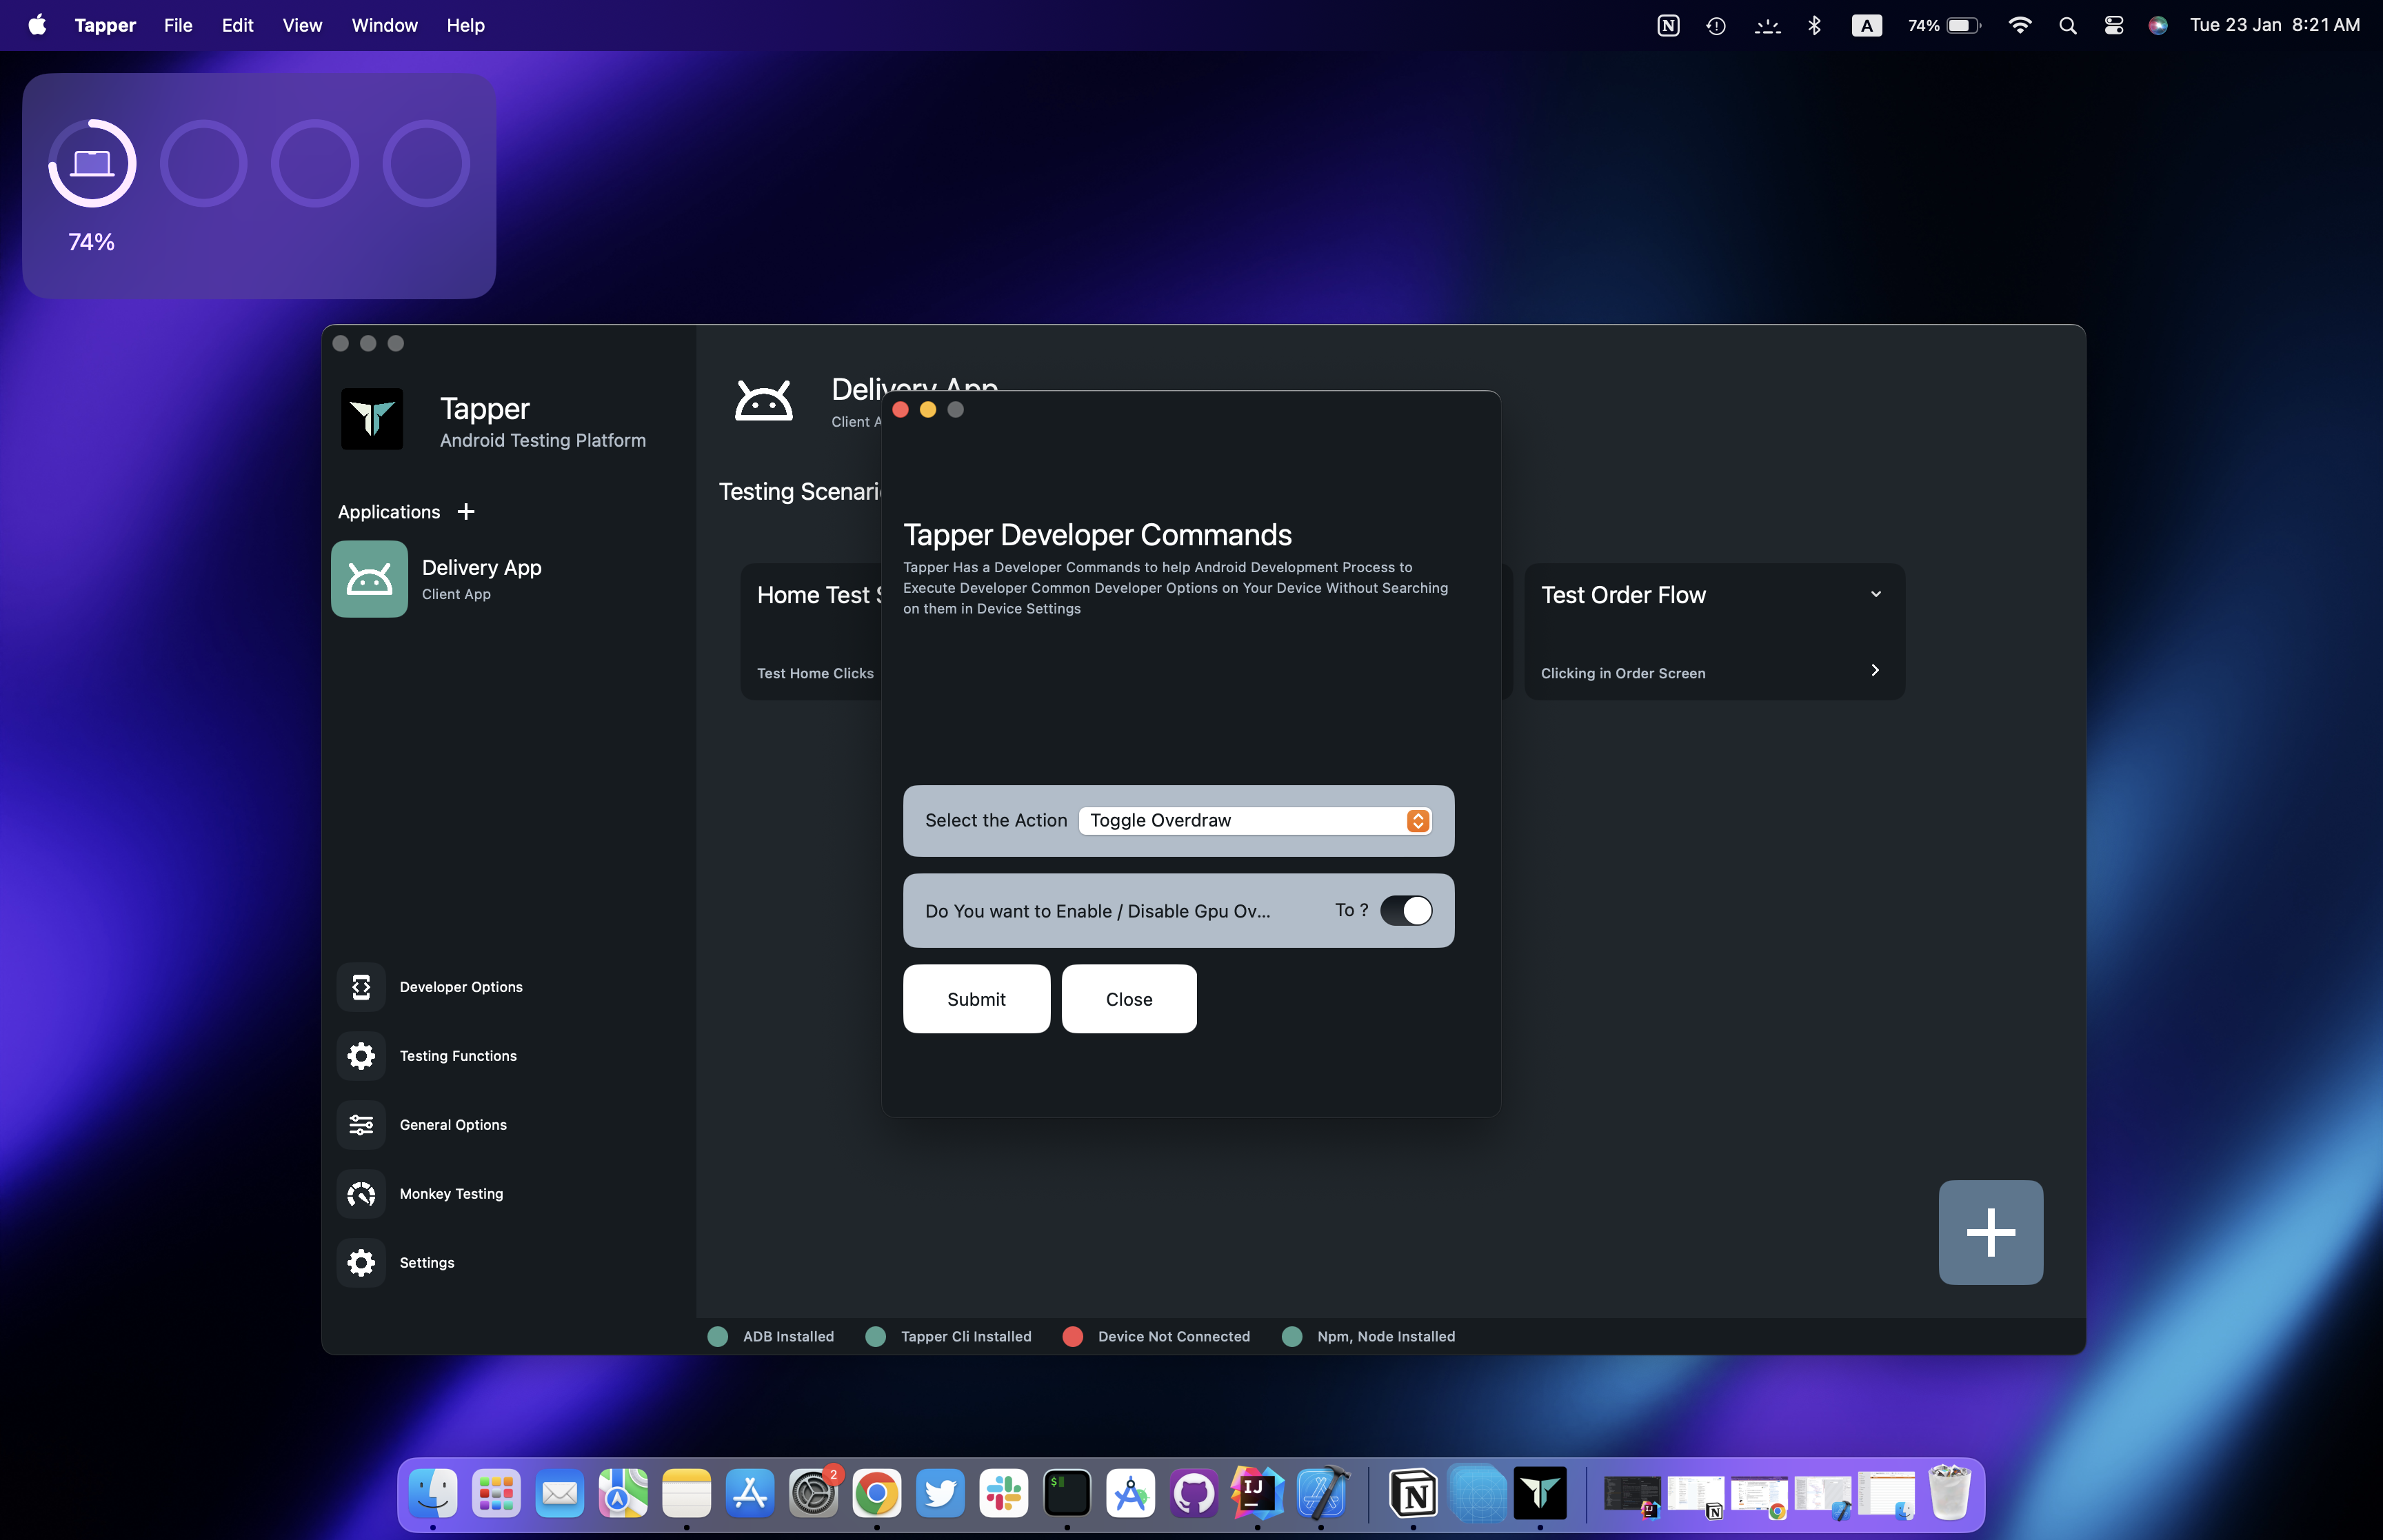The height and width of the screenshot is (1540, 2383).
Task: Open Notes from the dock
Action: click(x=686, y=1494)
